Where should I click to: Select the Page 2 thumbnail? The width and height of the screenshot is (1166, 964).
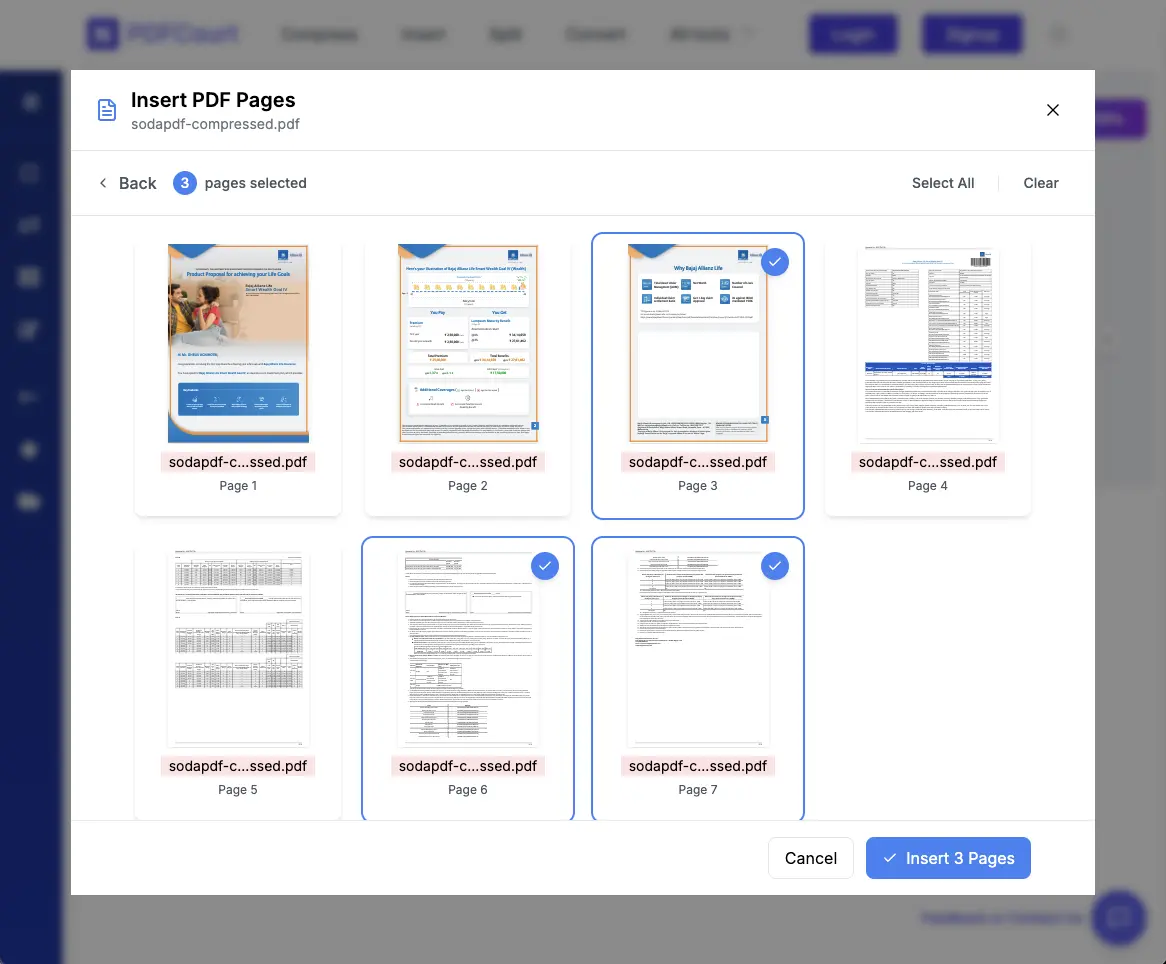pos(468,344)
